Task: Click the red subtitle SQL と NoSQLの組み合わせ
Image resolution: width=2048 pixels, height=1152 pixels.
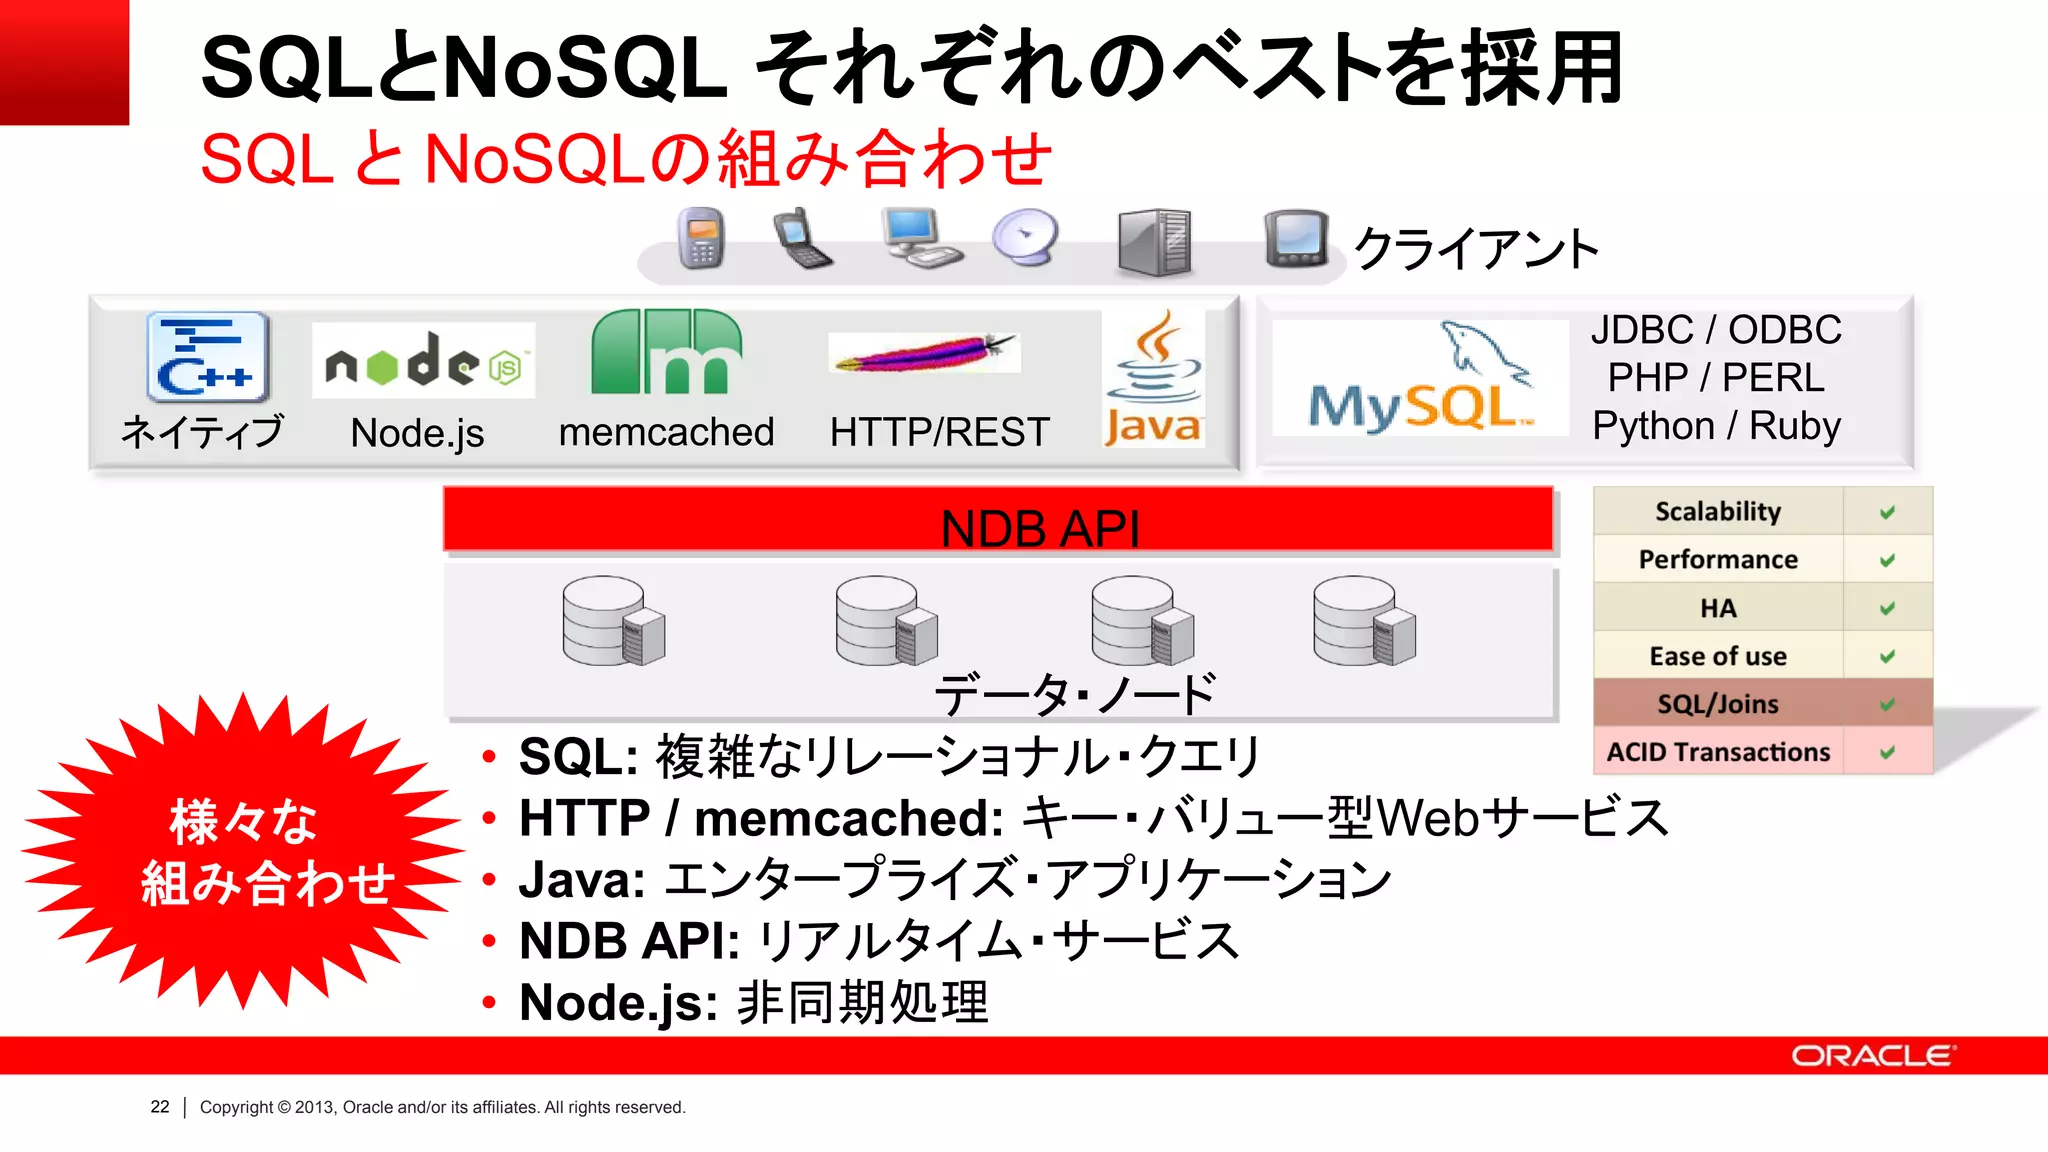Action: coord(626,159)
